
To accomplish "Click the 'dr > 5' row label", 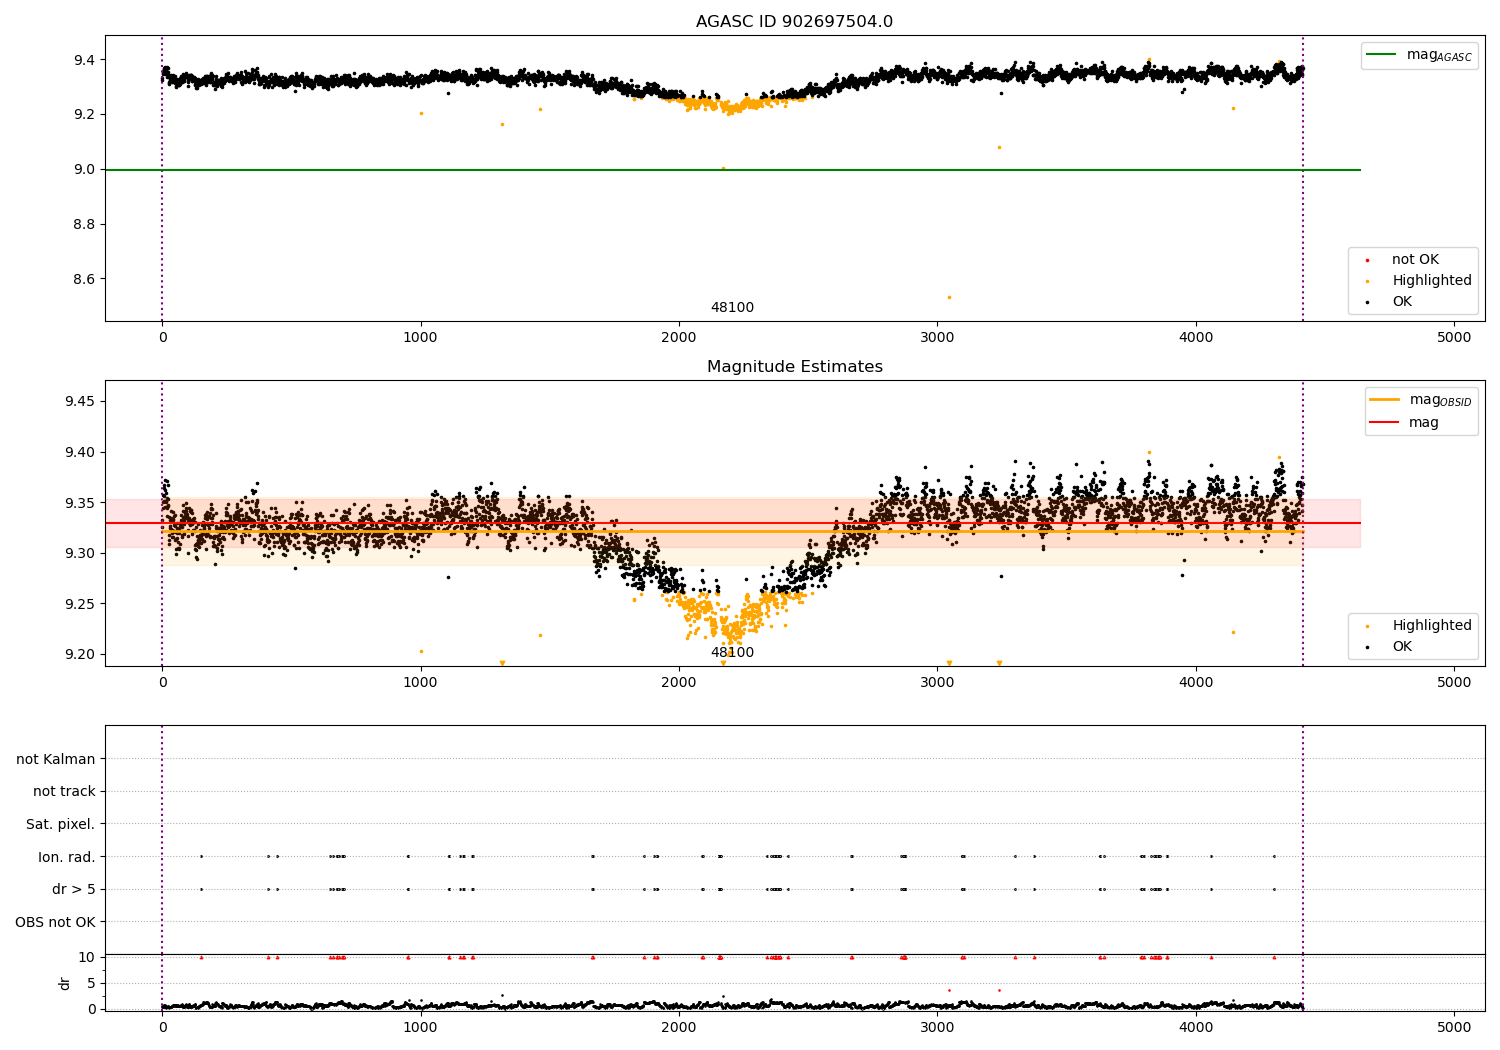I will [x=74, y=890].
